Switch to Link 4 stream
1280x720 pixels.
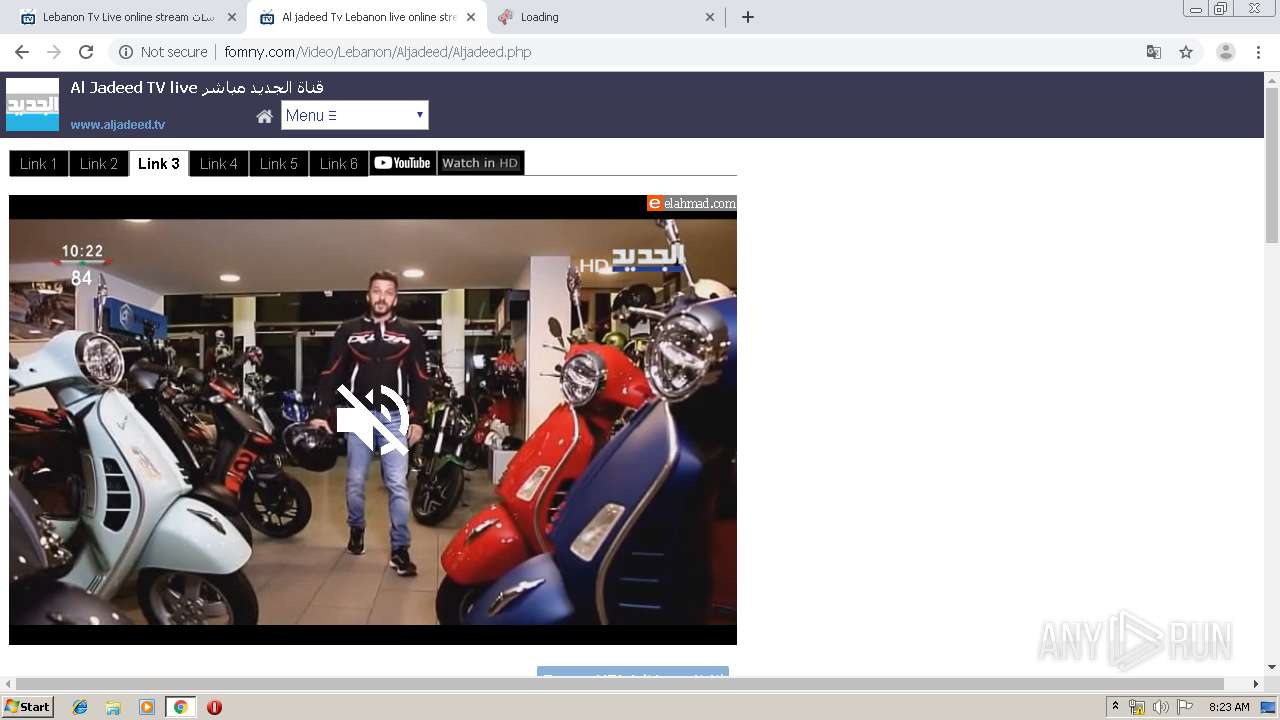click(x=219, y=163)
